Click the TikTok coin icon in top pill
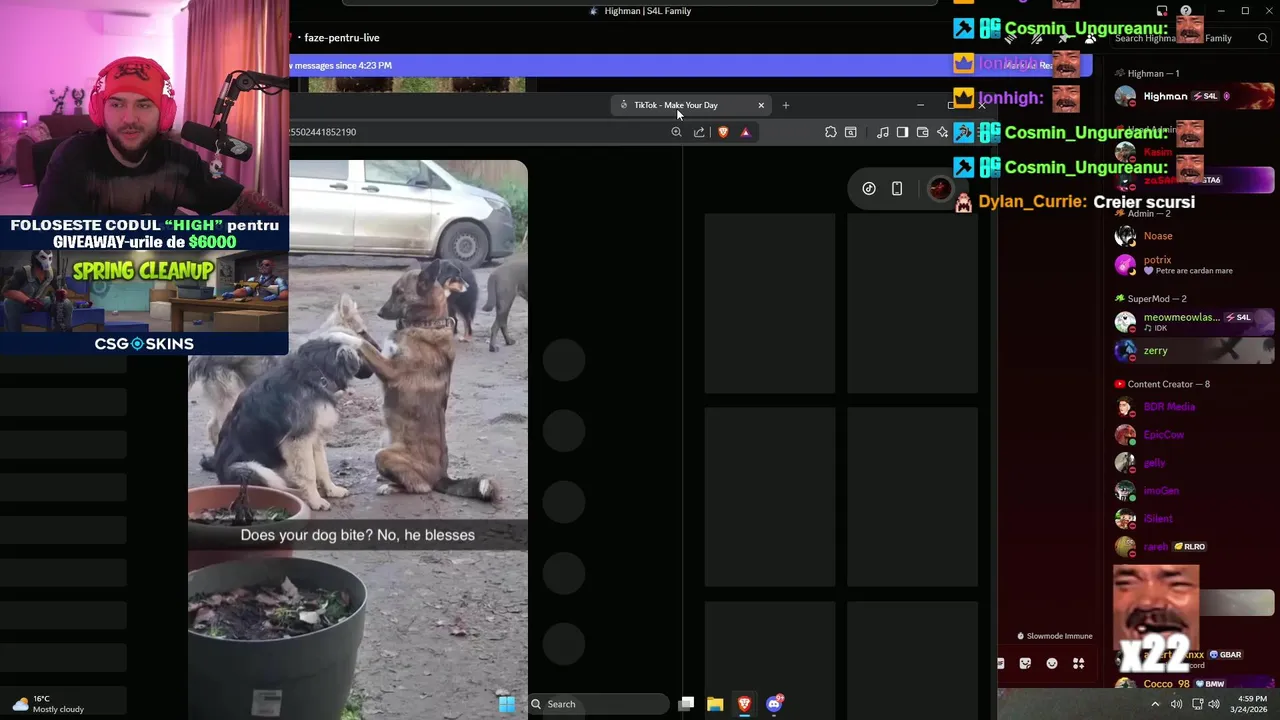Screen dimensions: 1280x720 tap(869, 189)
